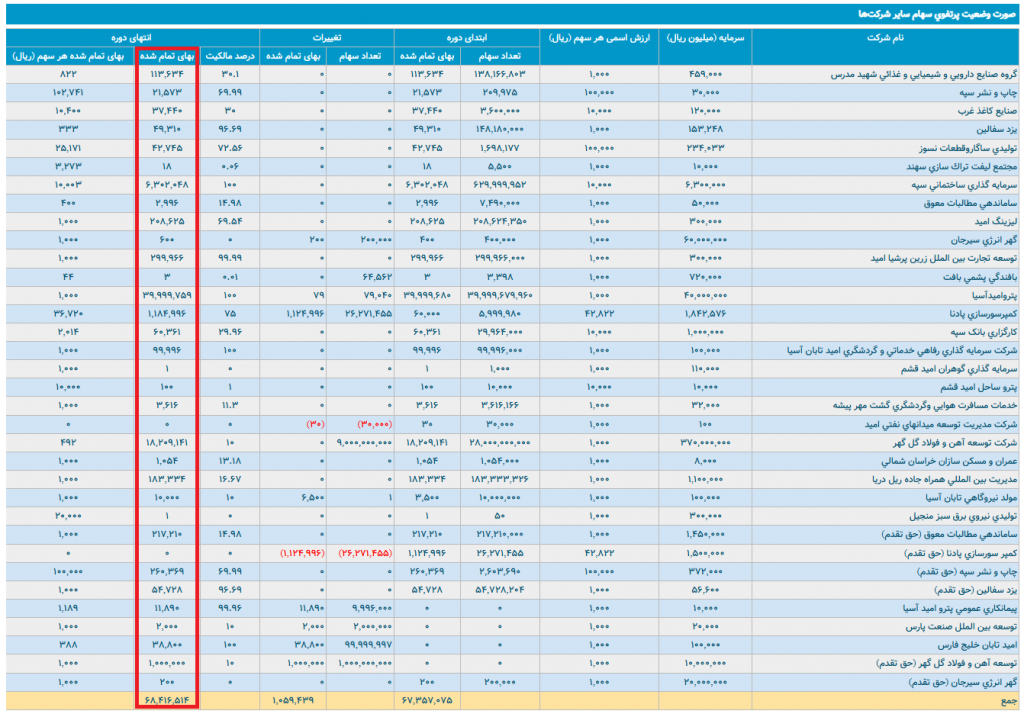Select company name 'تولیدی ساگاروقطعات نسوز'
Image resolution: width=1024 pixels, height=714 pixels.
[967, 148]
